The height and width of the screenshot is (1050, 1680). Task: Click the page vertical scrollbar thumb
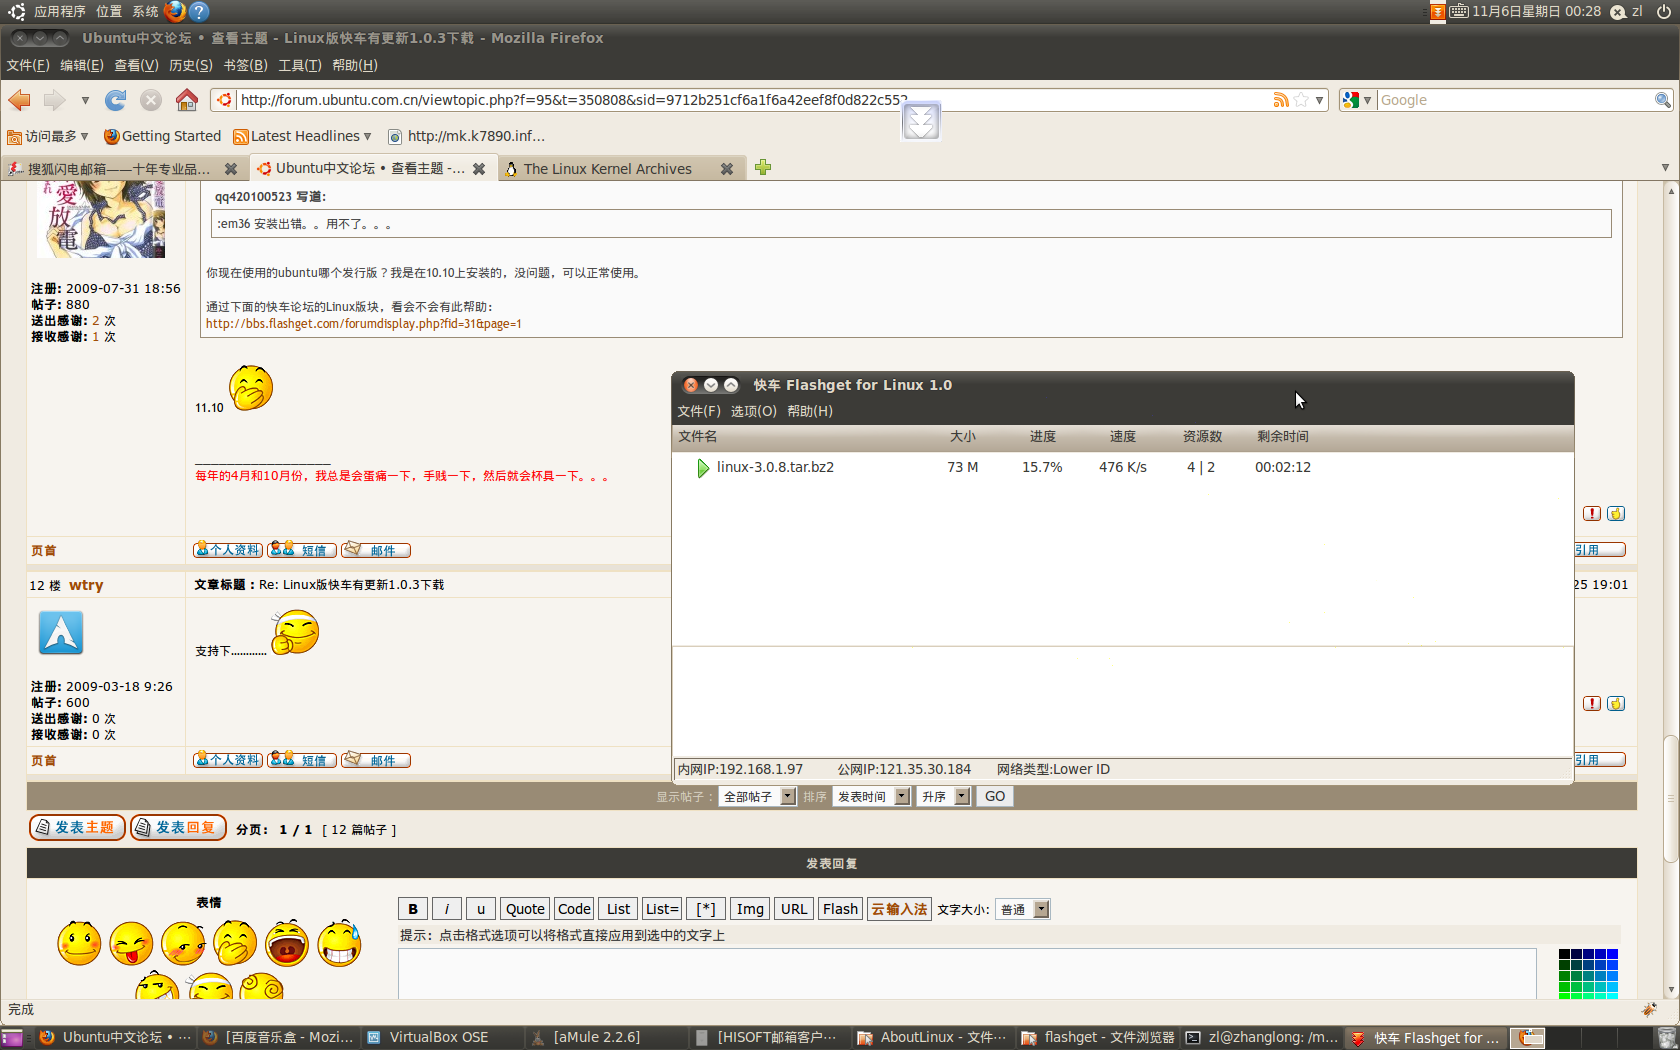[1670, 798]
